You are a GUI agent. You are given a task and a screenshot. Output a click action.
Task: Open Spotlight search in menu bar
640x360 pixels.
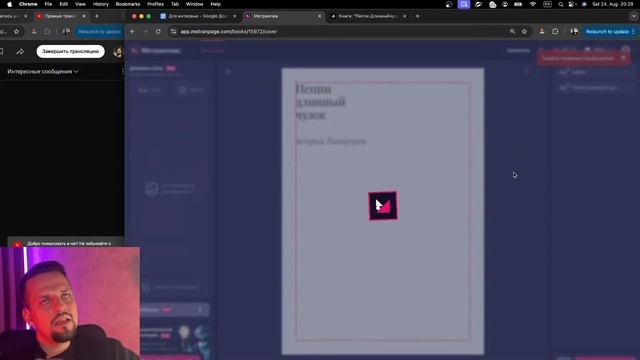[560, 4]
